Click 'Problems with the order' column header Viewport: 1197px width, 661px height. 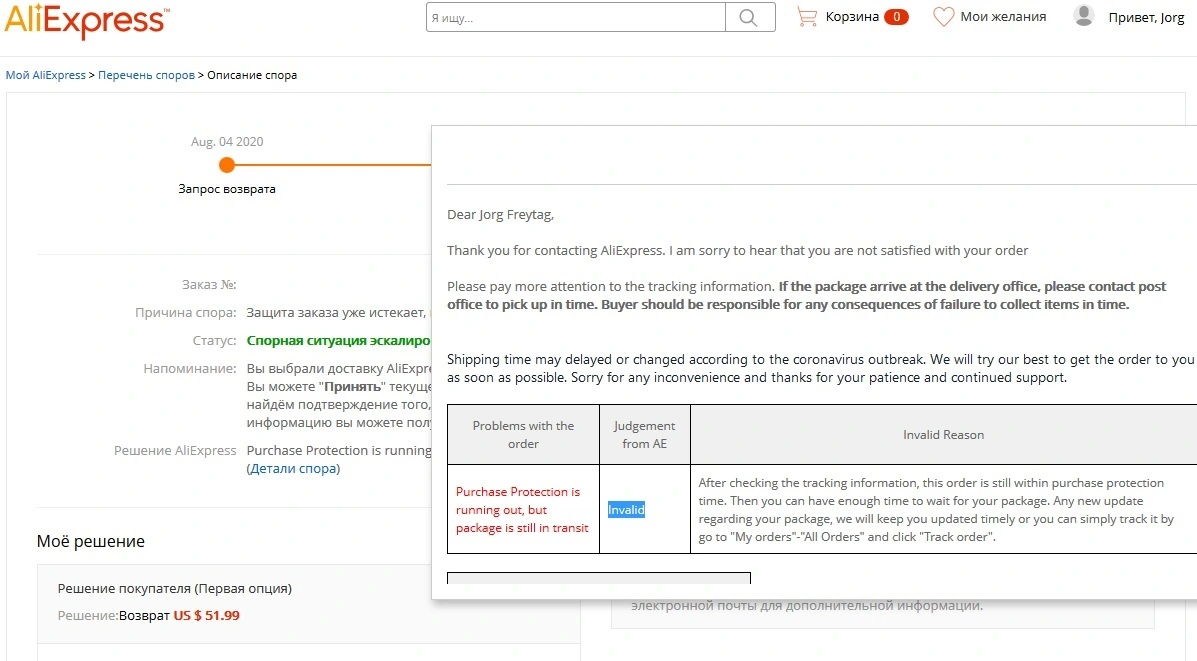[x=523, y=434]
